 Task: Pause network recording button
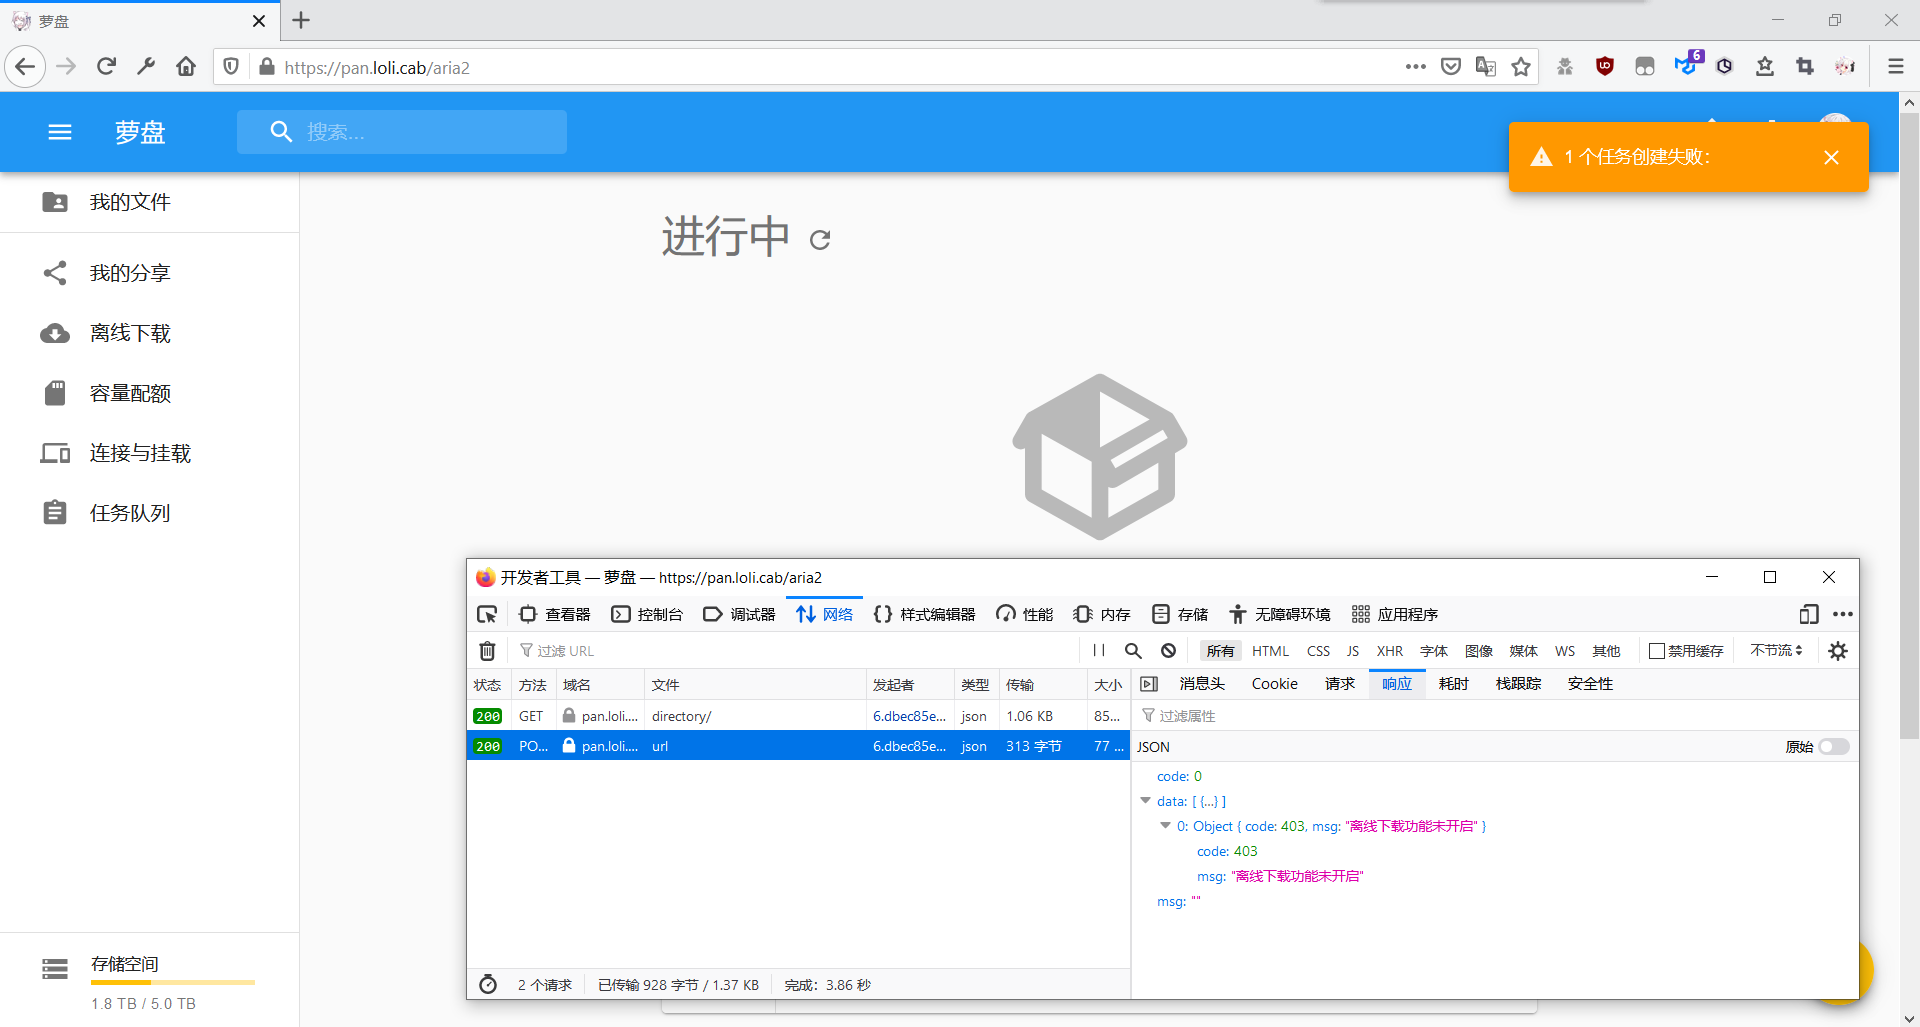1099,651
